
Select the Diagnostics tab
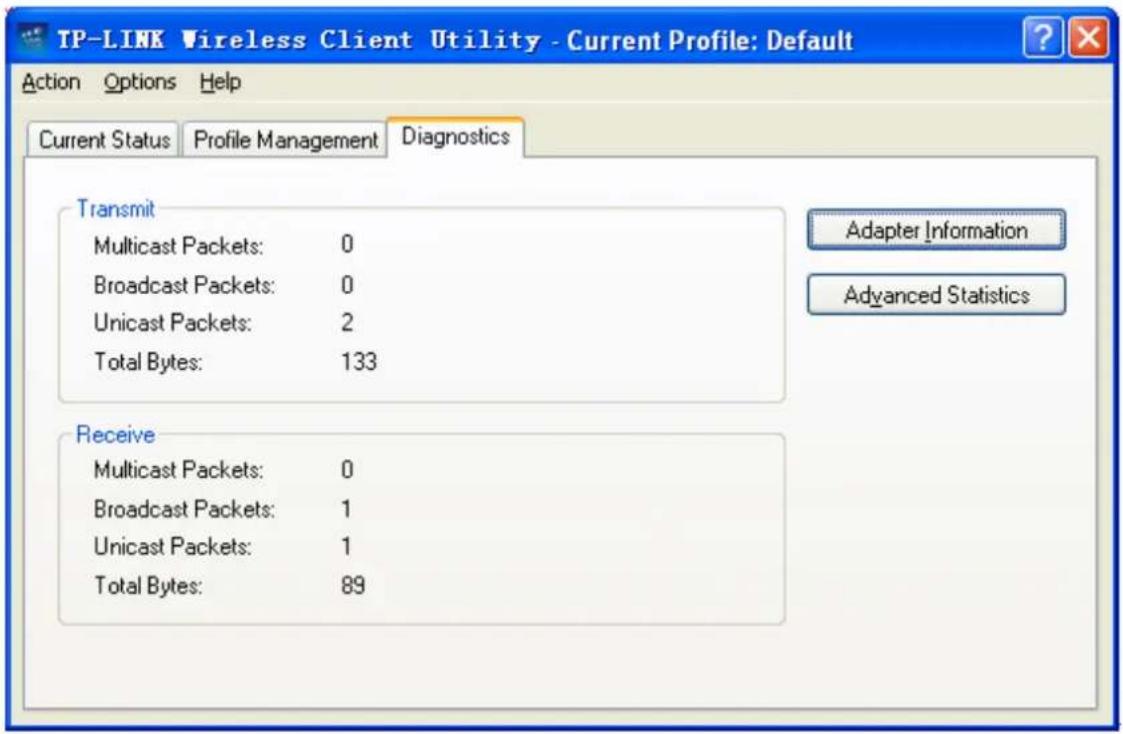click(456, 136)
